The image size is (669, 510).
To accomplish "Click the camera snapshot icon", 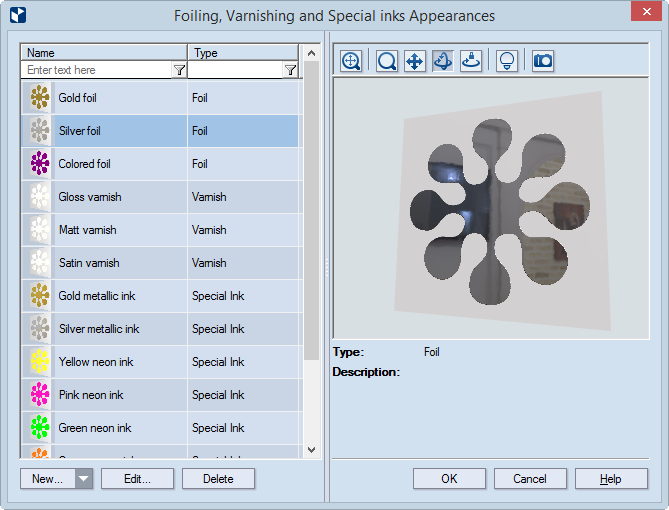I will point(542,61).
